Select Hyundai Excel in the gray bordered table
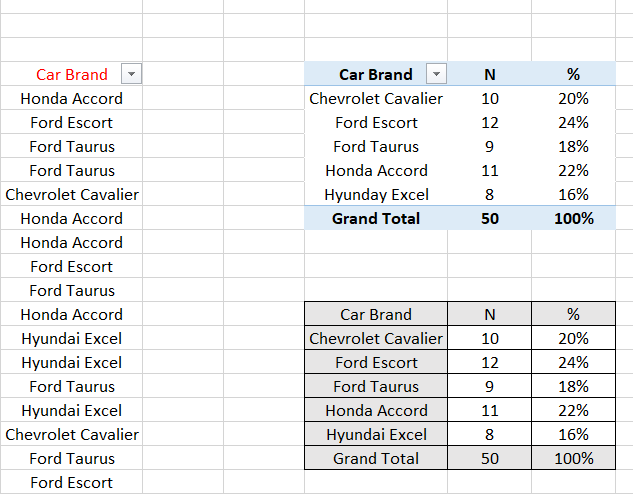 376,434
